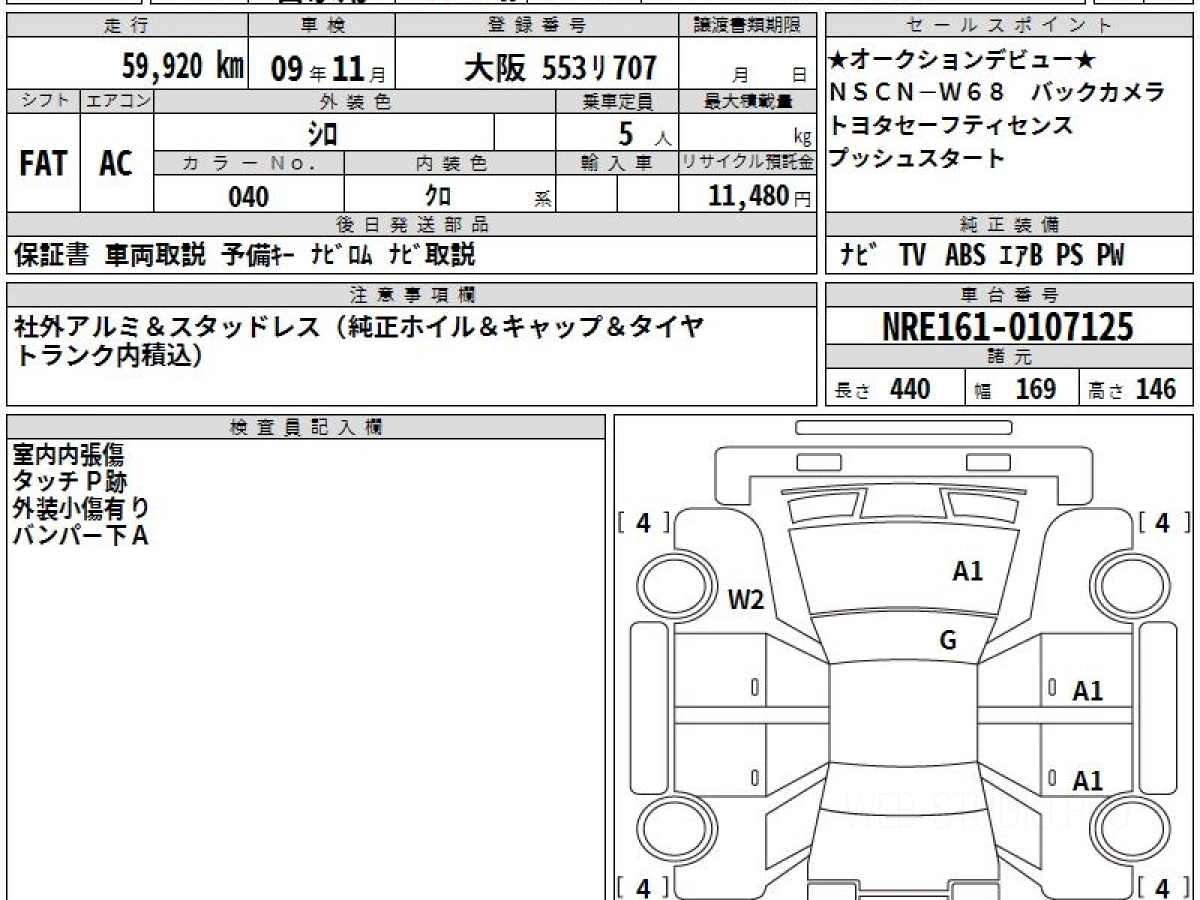Click the シフト label
Screen dimensions: 1200x900
click(43, 101)
